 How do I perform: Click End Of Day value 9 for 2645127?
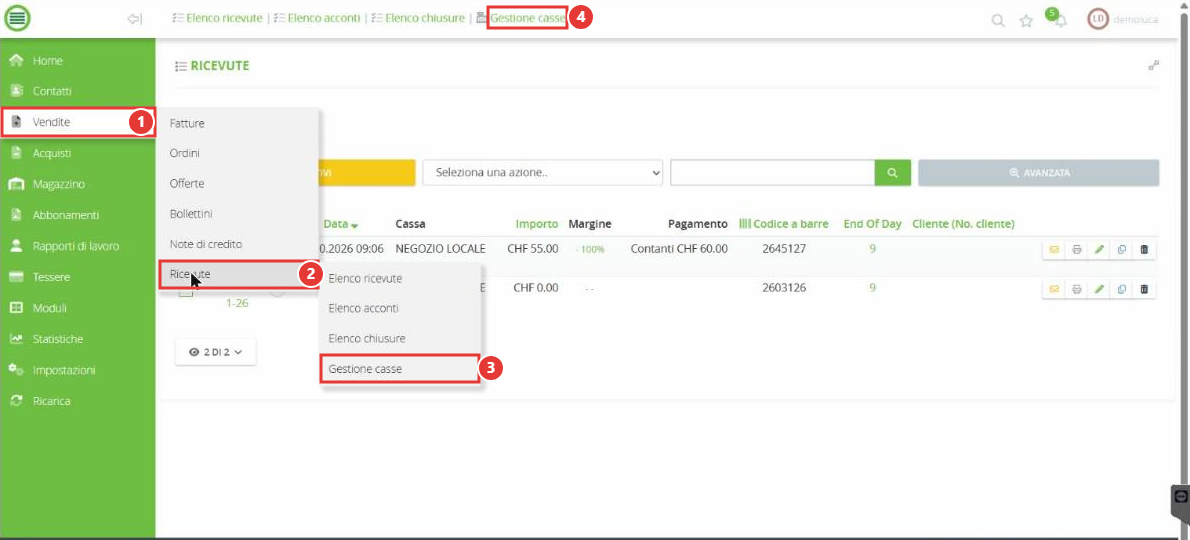pyautogui.click(x=872, y=248)
